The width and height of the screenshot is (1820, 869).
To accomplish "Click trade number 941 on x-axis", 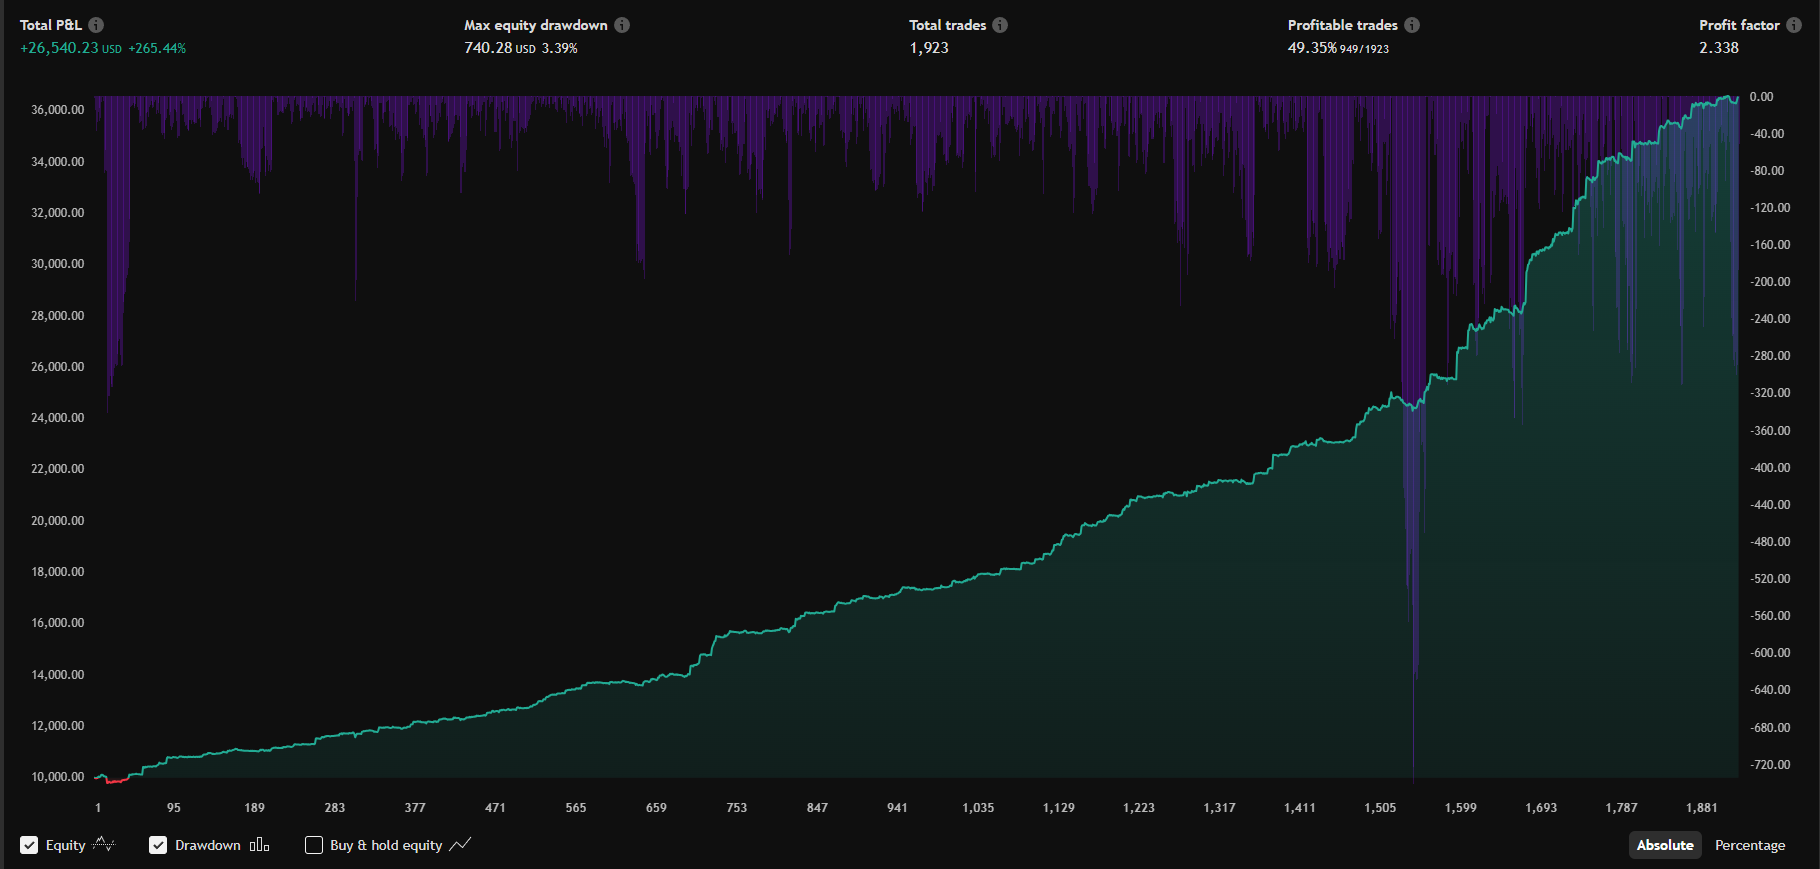I will click(x=897, y=808).
